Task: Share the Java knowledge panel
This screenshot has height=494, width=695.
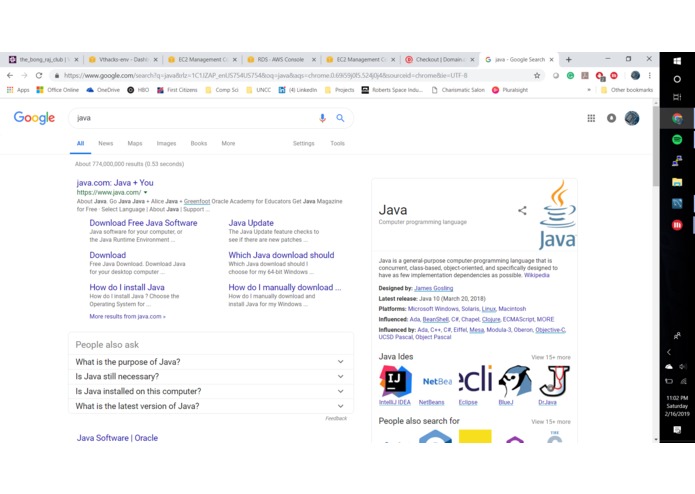Action: click(x=522, y=210)
